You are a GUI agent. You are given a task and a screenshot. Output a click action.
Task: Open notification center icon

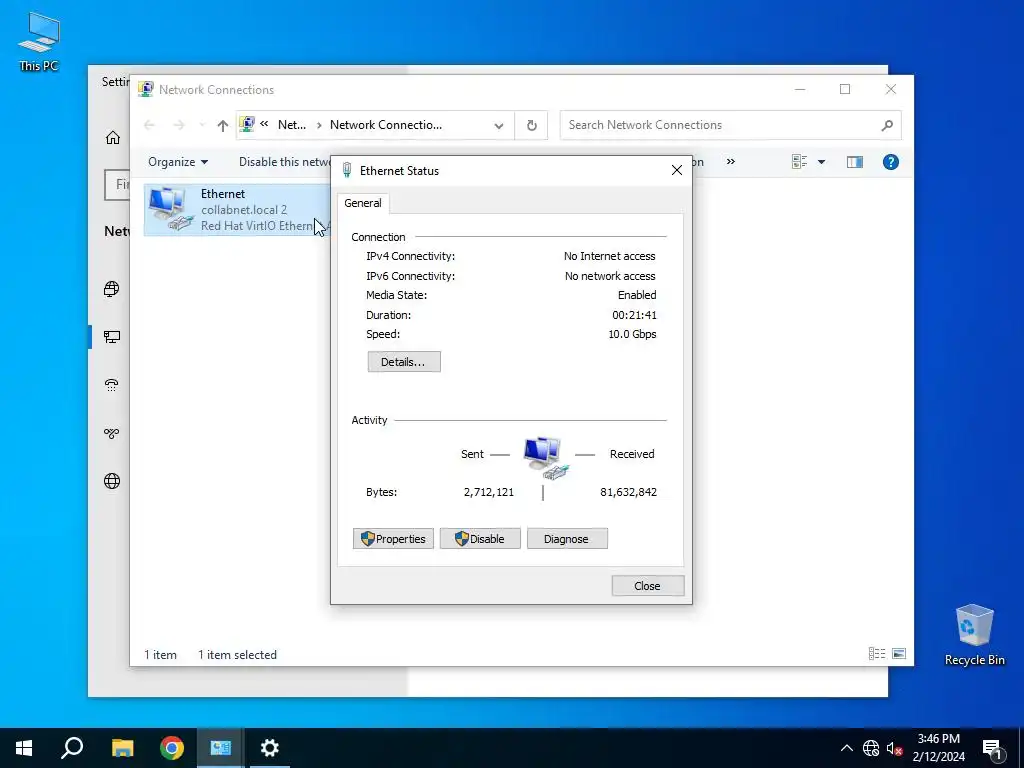(x=992, y=749)
